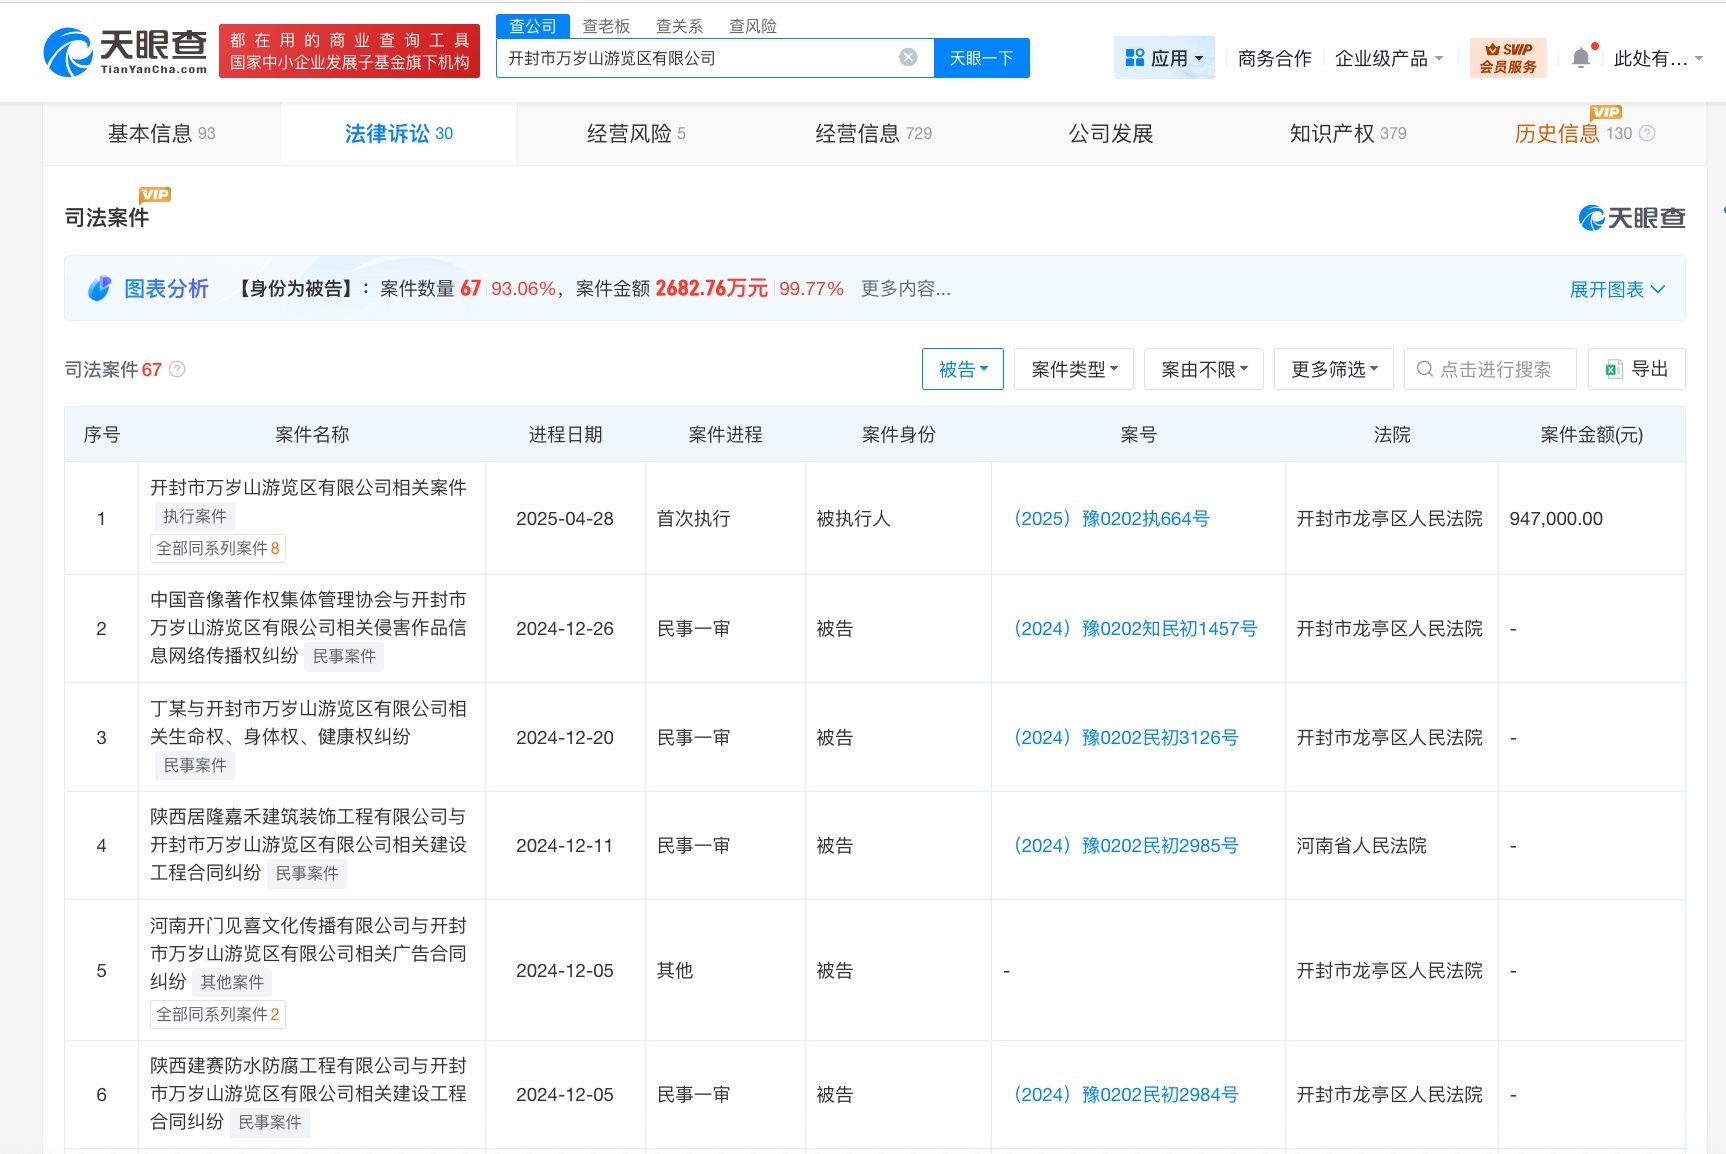Click 全部同系列案件 8 badge on row one
Viewport: 1726px width, 1154px height.
pyautogui.click(x=217, y=548)
